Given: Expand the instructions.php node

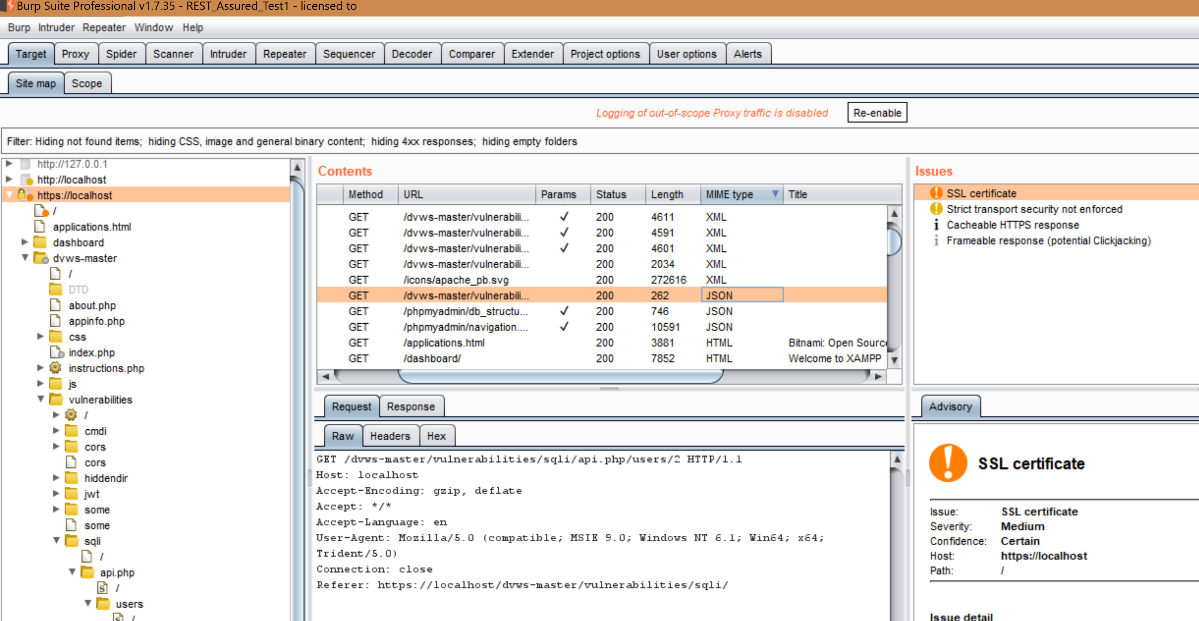Looking at the screenshot, I should (x=41, y=368).
